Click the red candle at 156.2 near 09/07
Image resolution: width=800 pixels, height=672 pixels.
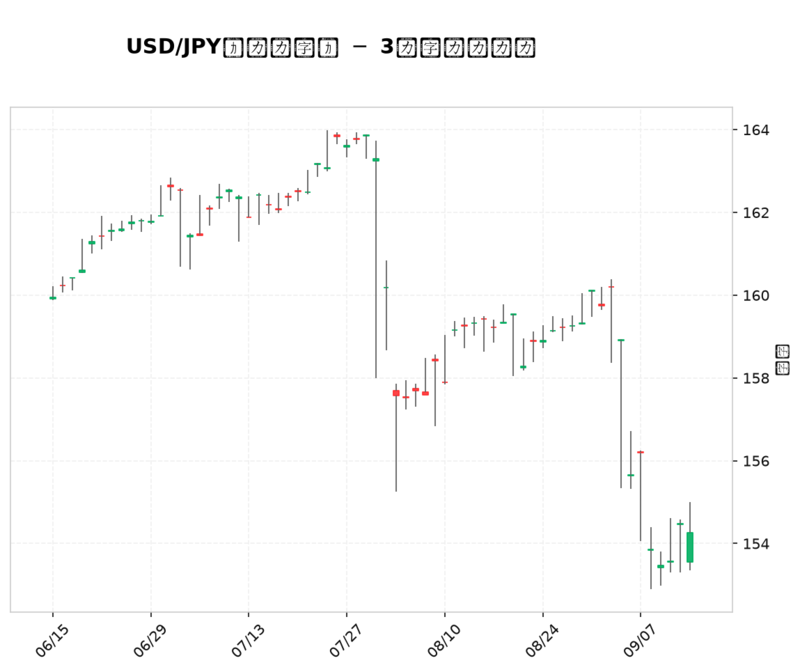click(x=641, y=452)
